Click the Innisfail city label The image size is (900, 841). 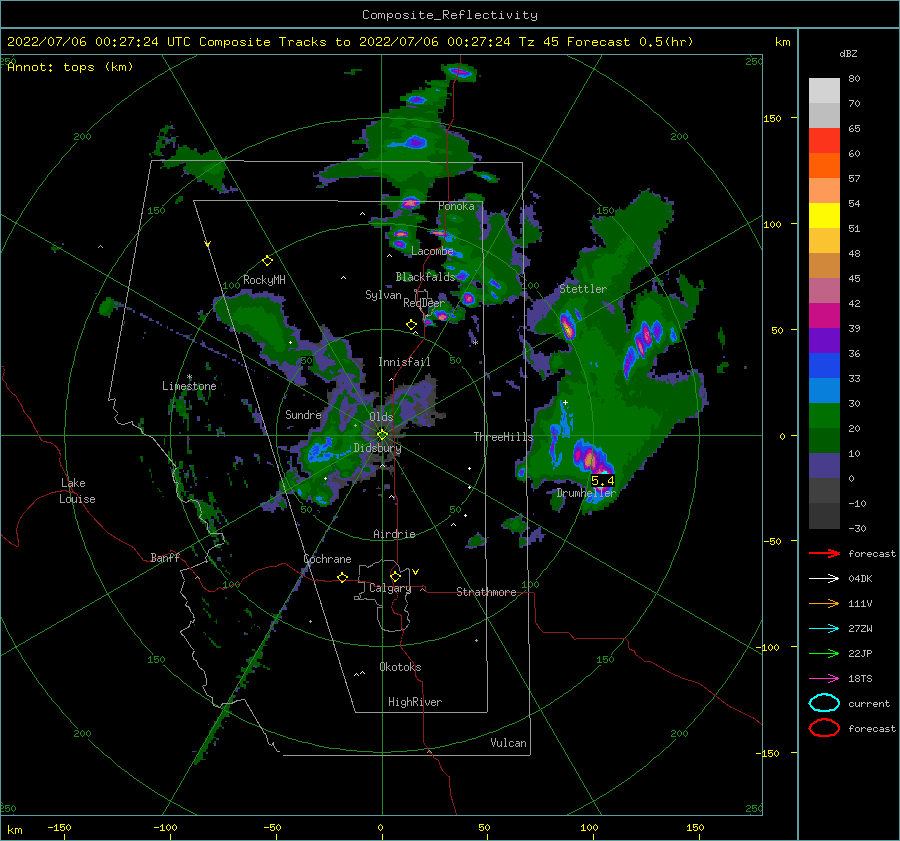pos(404,362)
